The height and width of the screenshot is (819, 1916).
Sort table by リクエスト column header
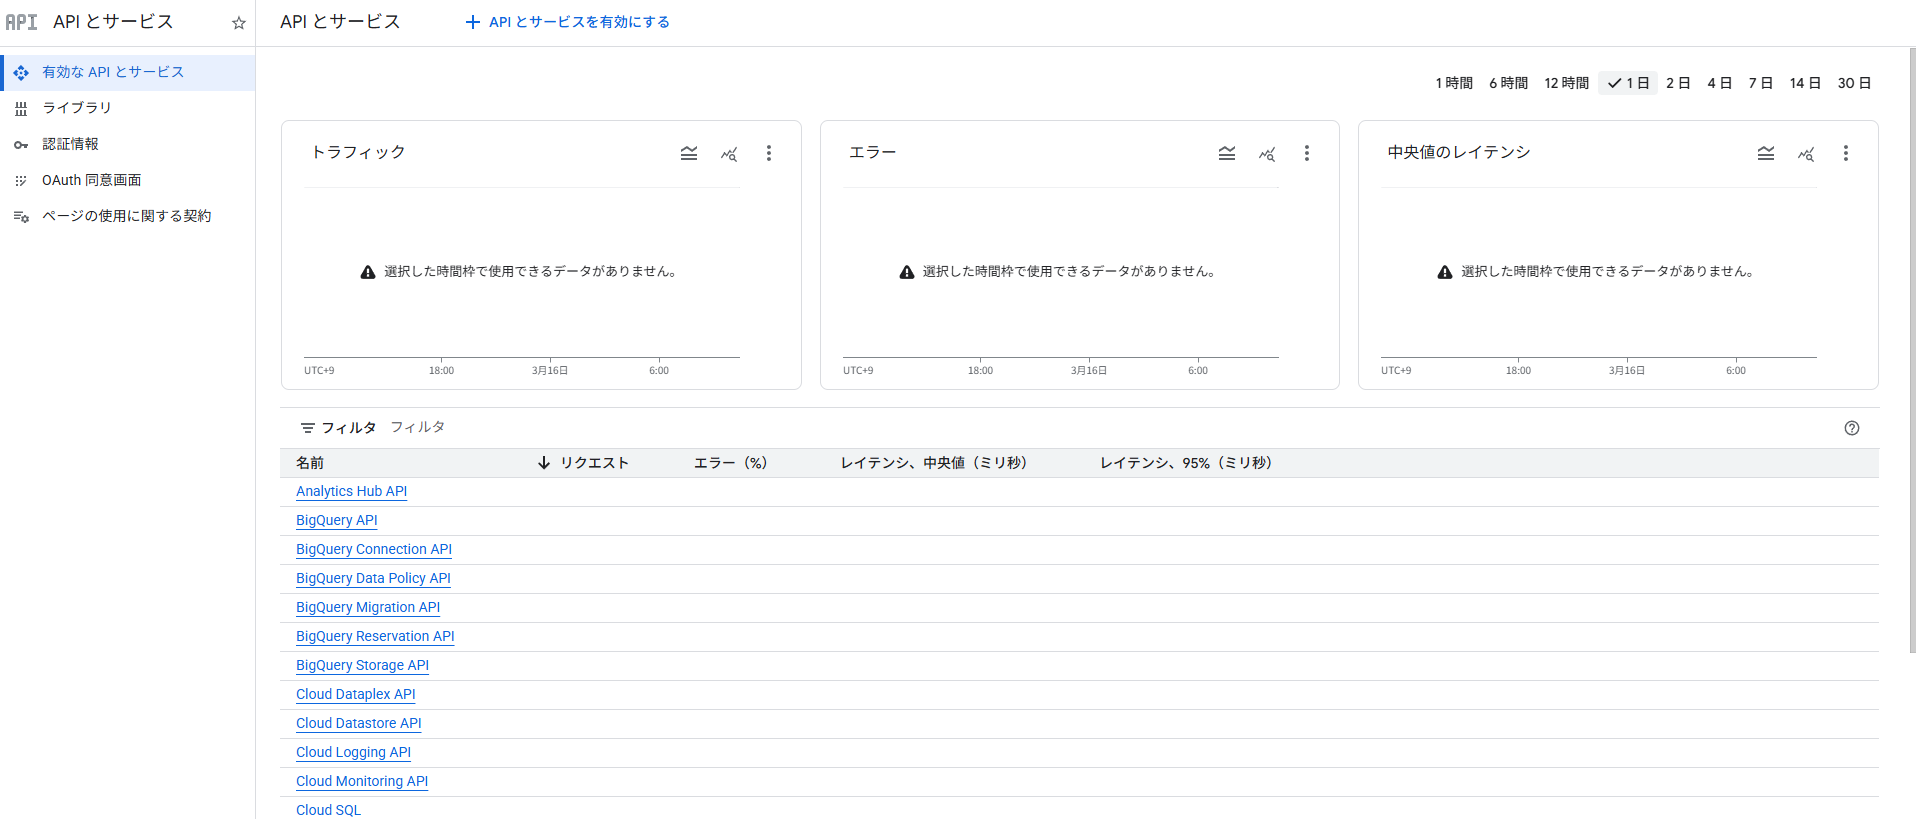pyautogui.click(x=593, y=463)
